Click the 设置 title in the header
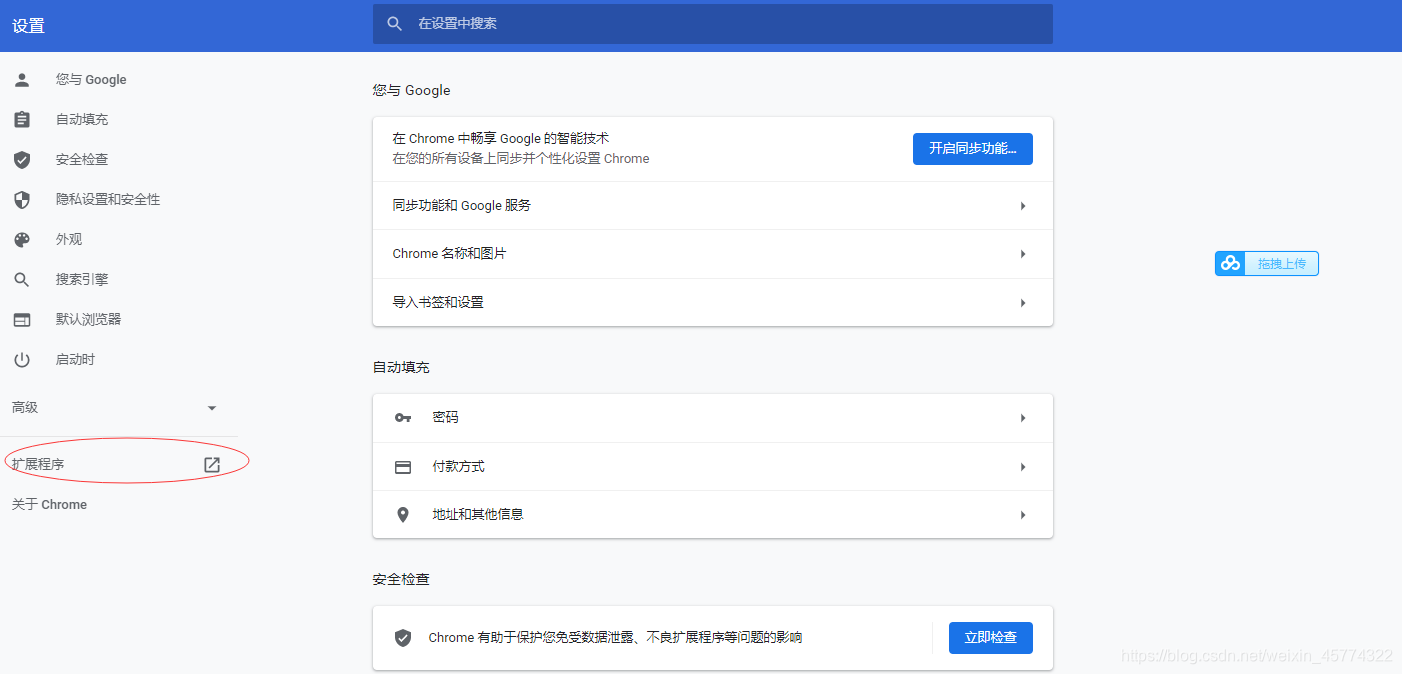Screen dimensions: 1402x674 28,26
